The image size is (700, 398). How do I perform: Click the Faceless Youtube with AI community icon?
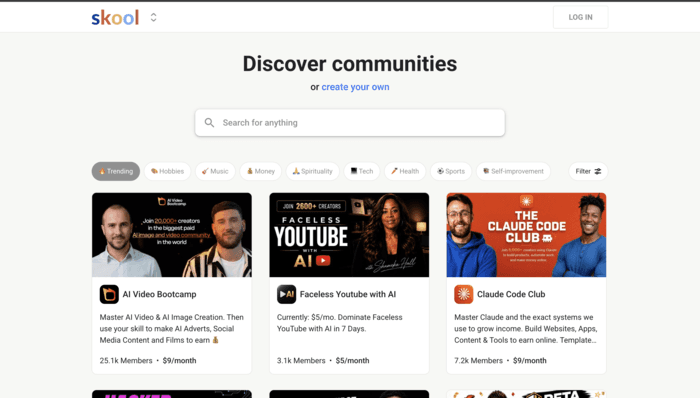[286, 294]
